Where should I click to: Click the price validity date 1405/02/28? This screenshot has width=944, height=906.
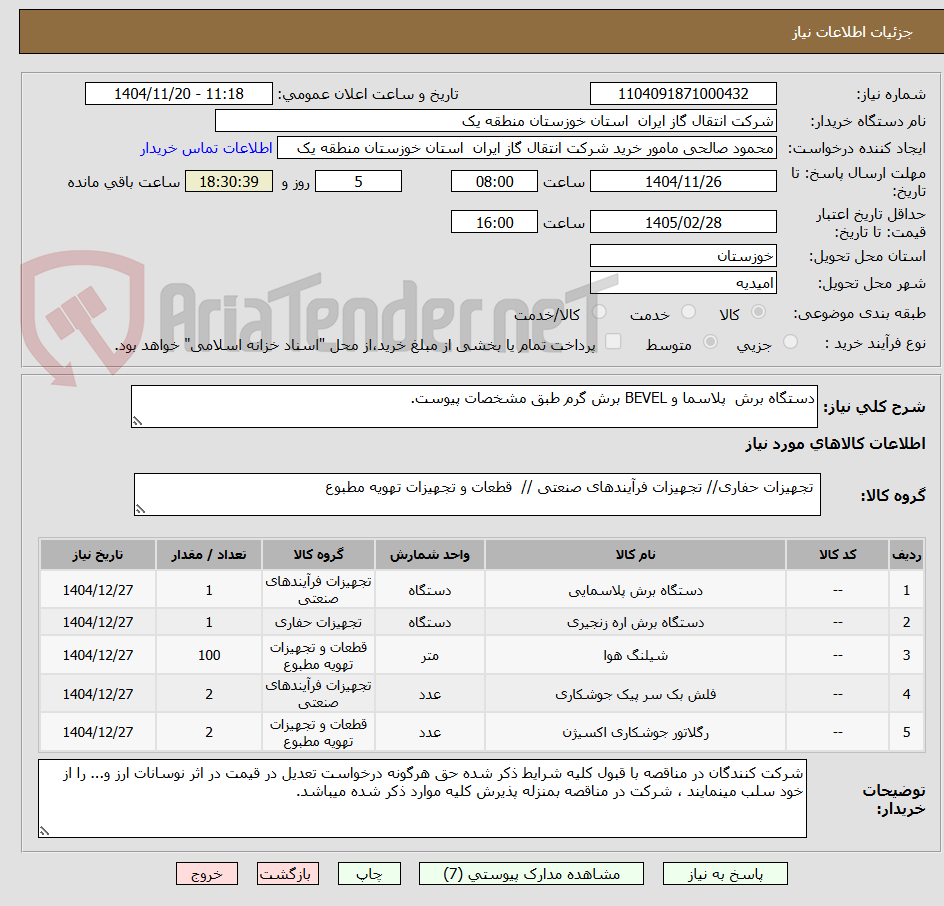pos(683,222)
